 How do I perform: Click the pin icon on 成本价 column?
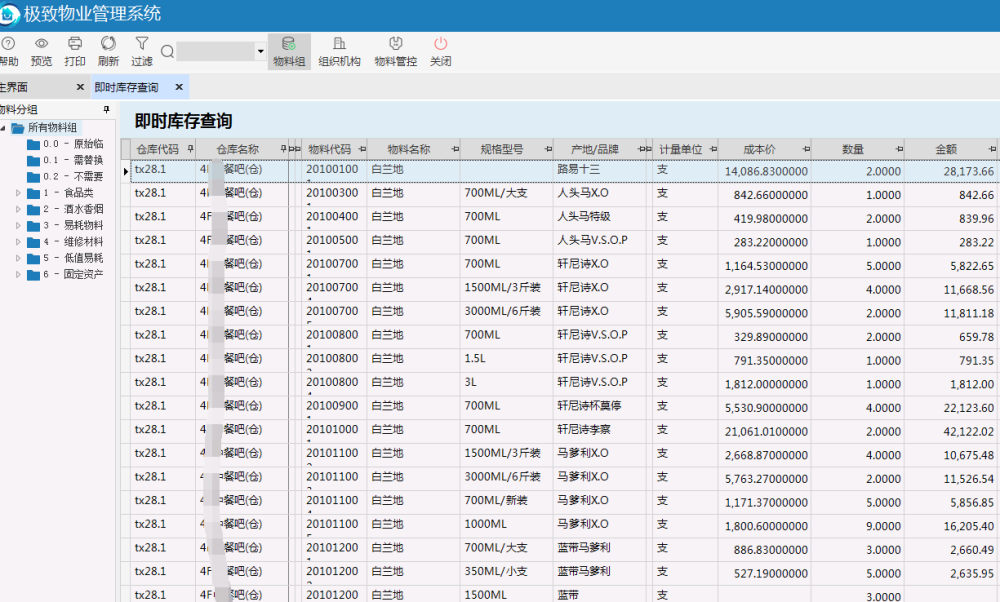(x=806, y=149)
